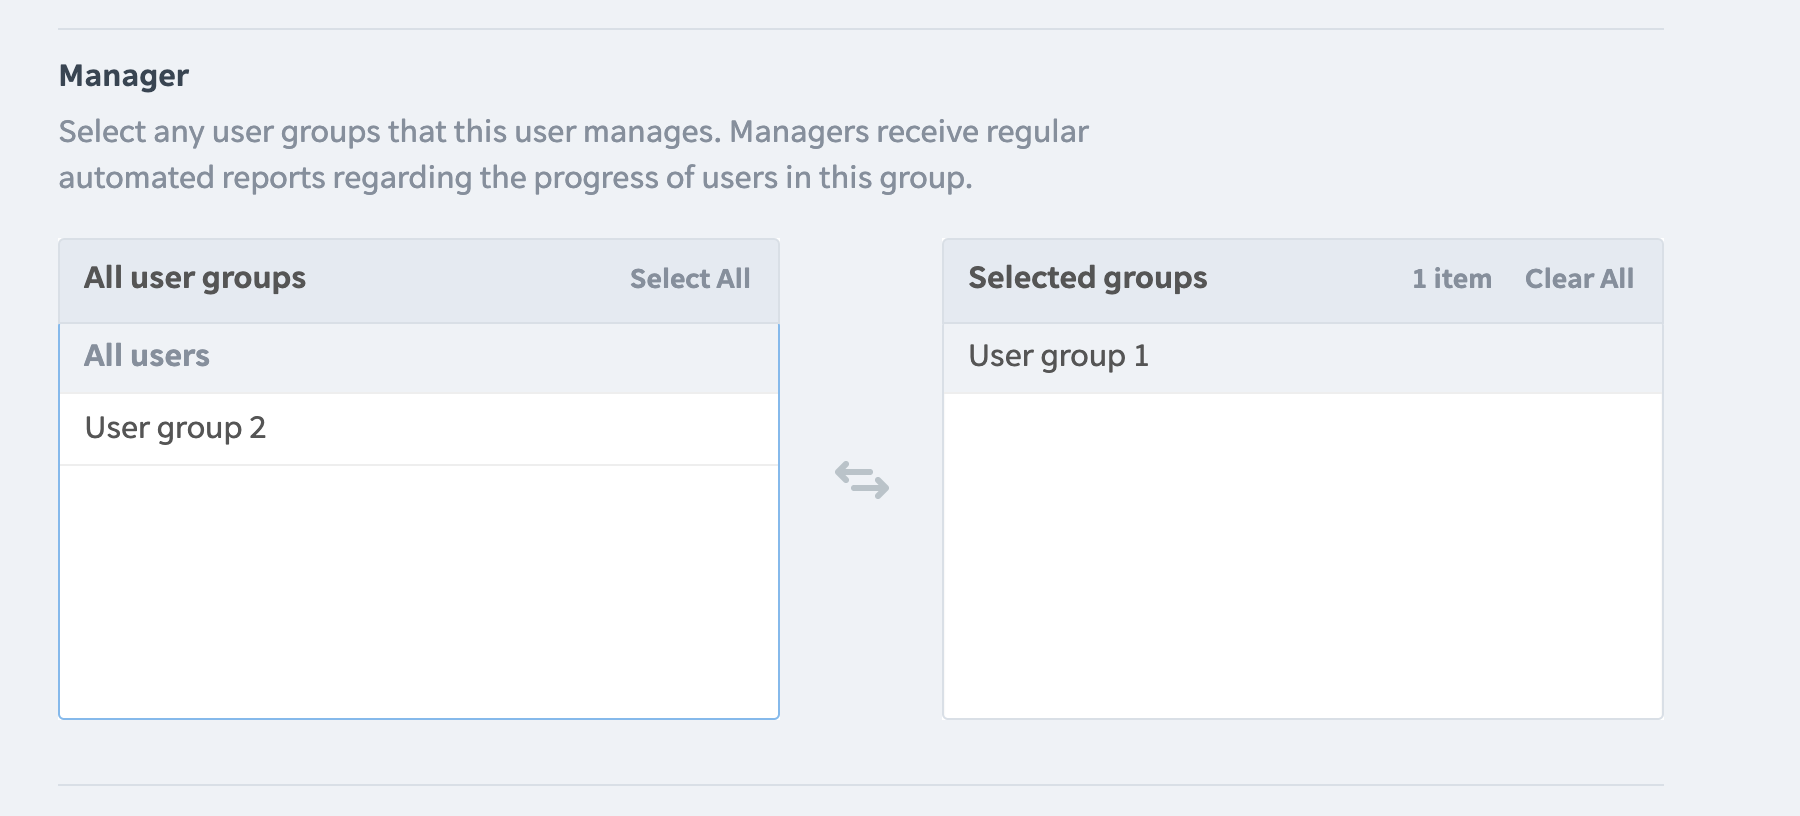Select User group 2 in the list
The height and width of the screenshot is (816, 1800).
[419, 429]
